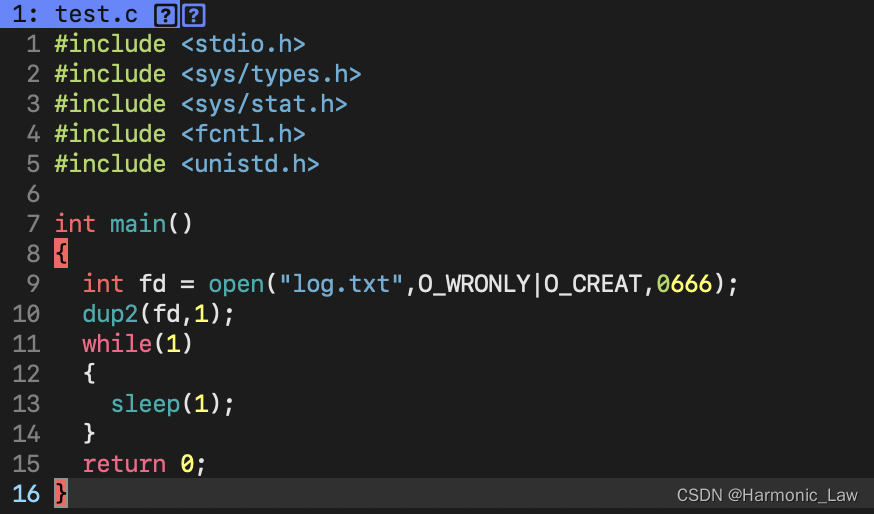Click the return keyword on line 15
The height and width of the screenshot is (514, 874).
(x=124, y=464)
